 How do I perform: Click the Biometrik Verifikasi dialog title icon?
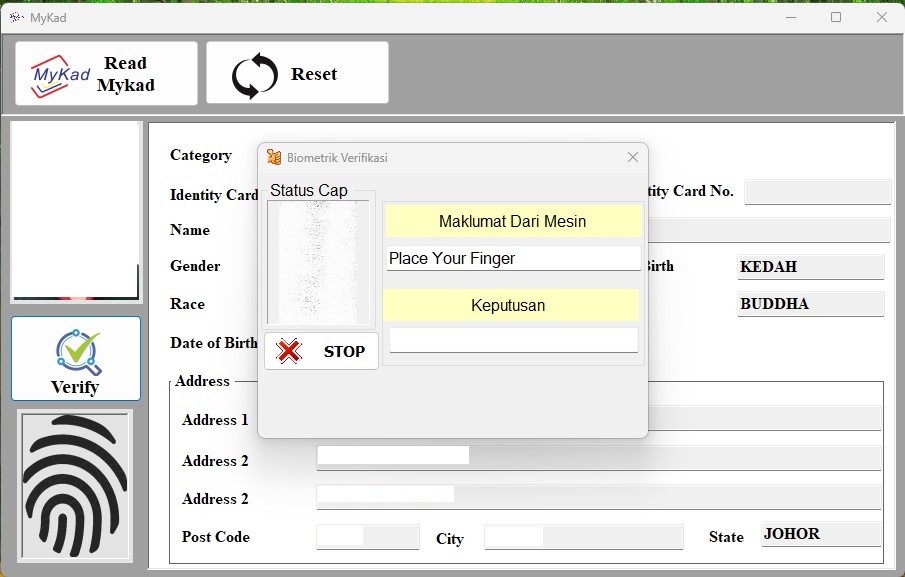pos(274,157)
